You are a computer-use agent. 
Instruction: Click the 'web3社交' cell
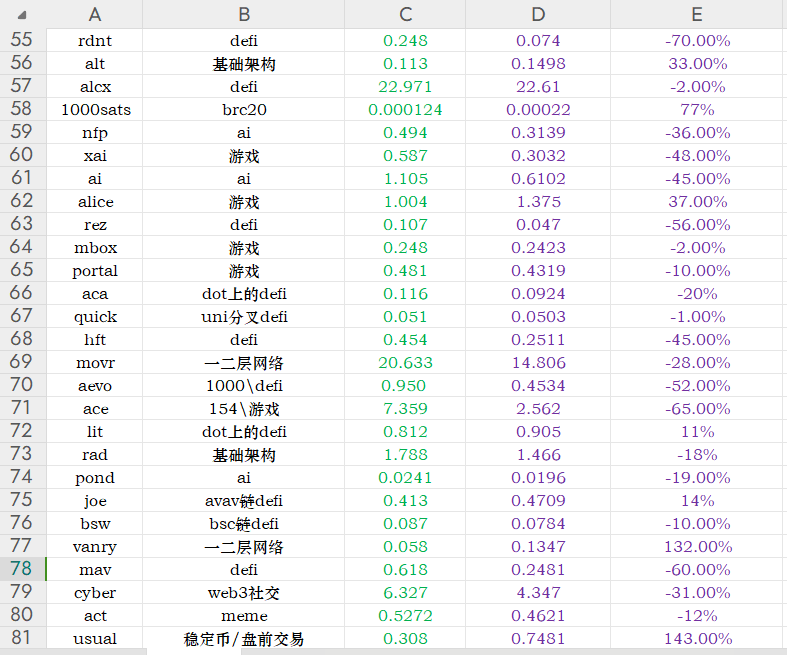[243, 592]
